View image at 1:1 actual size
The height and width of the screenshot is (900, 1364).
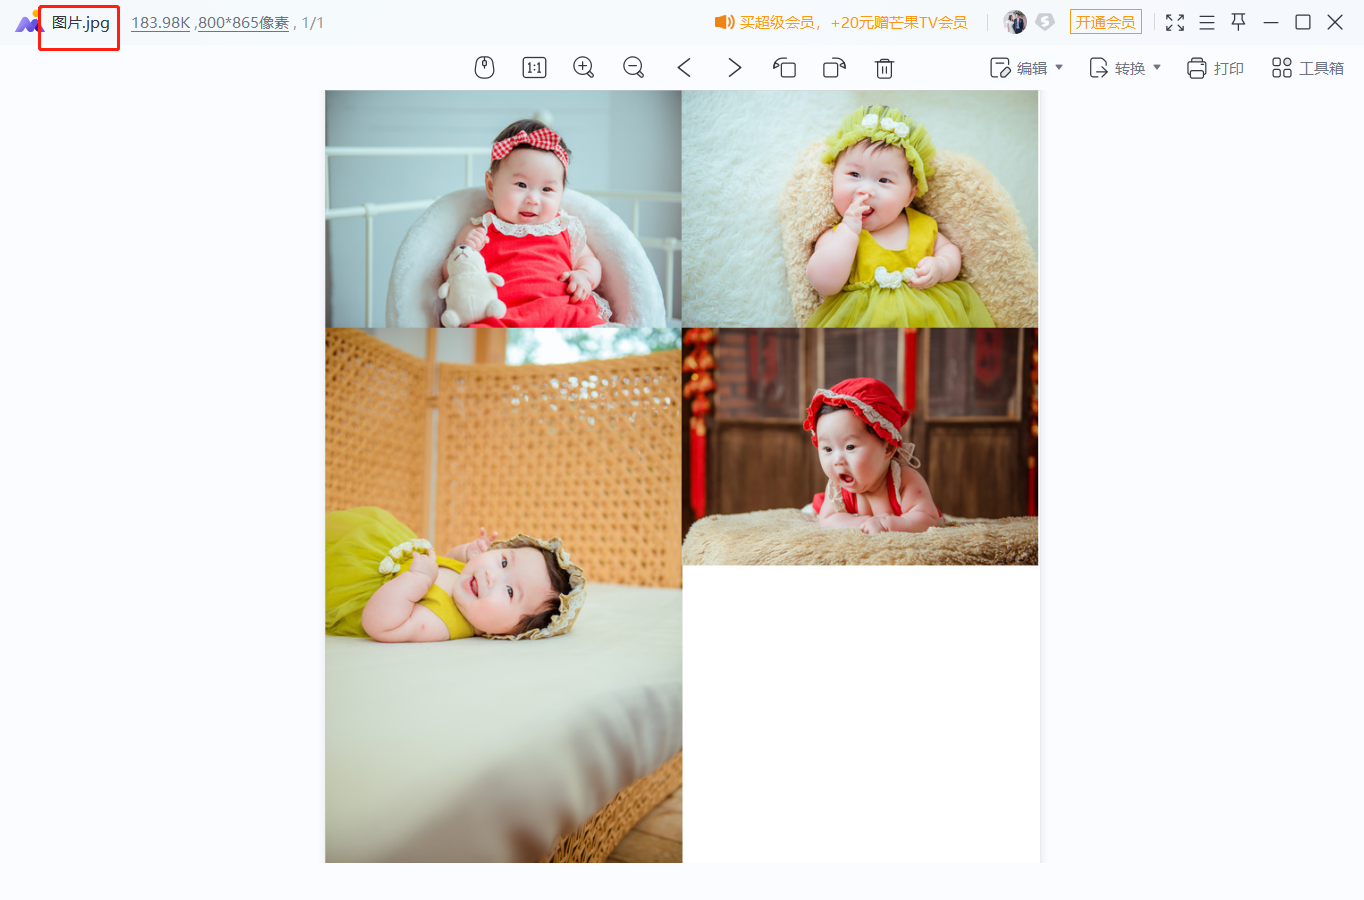pos(534,67)
